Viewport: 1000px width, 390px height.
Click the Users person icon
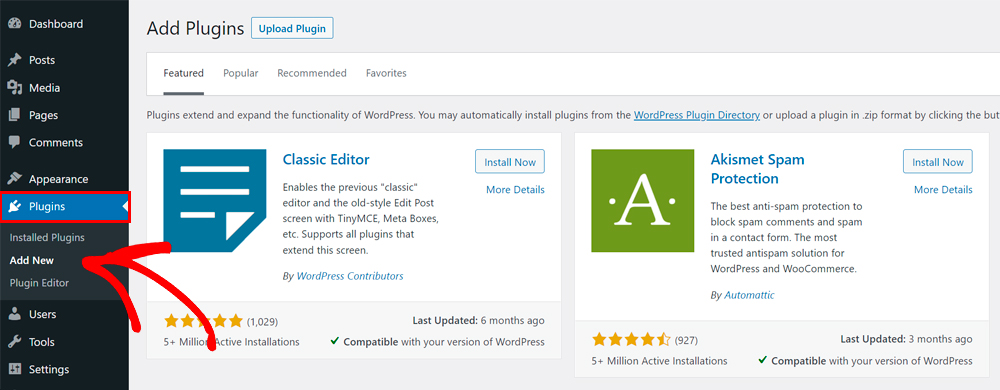click(x=15, y=314)
